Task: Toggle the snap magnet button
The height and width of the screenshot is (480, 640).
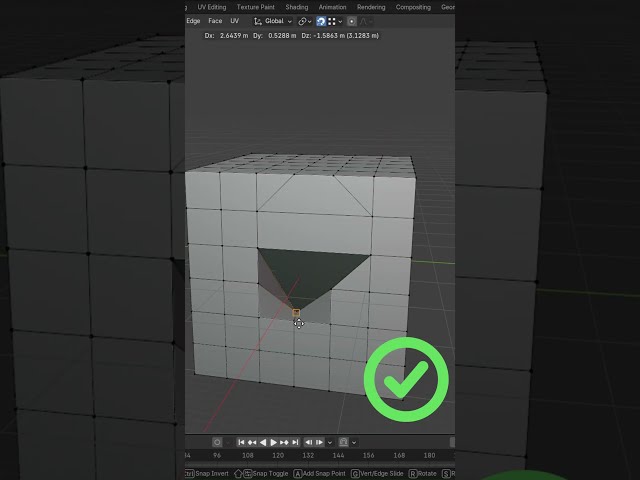Action: click(321, 21)
